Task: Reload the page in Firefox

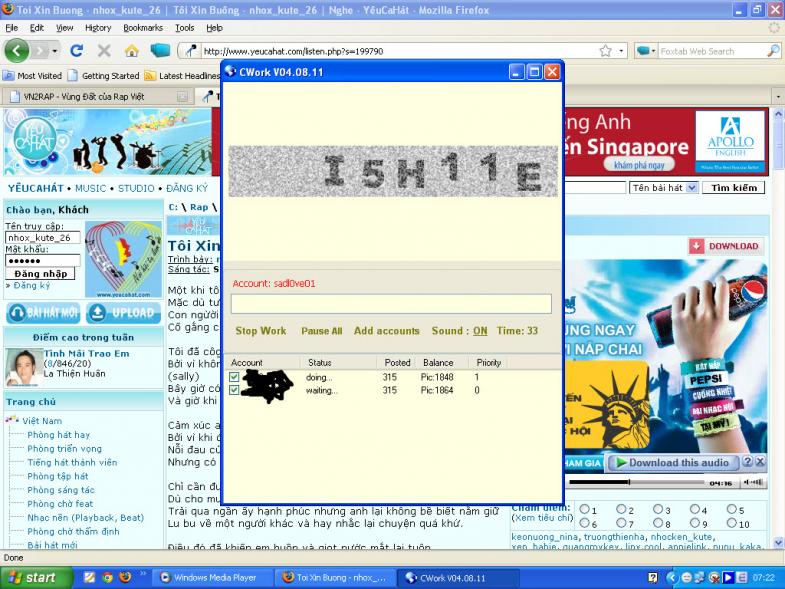Action: [x=76, y=51]
